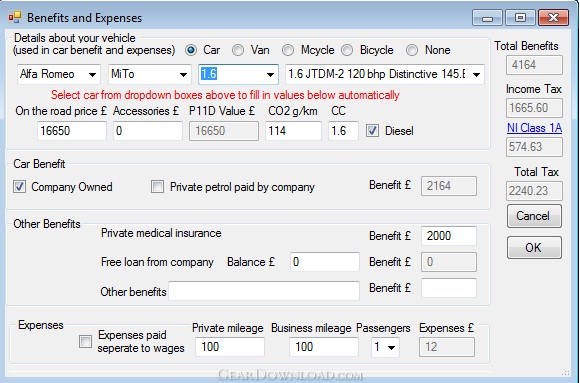Click the Other benefits Benefit £ field
Viewport: 580px width, 383px height.
(x=449, y=288)
